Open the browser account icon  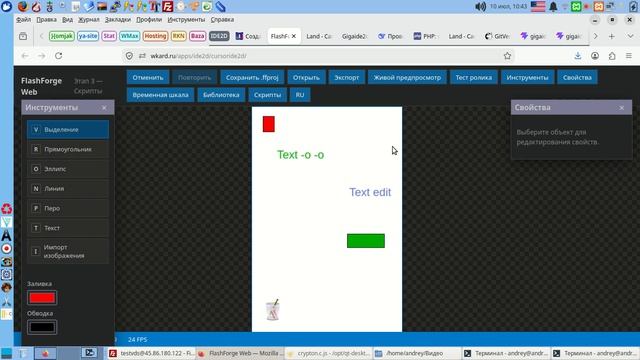point(595,56)
